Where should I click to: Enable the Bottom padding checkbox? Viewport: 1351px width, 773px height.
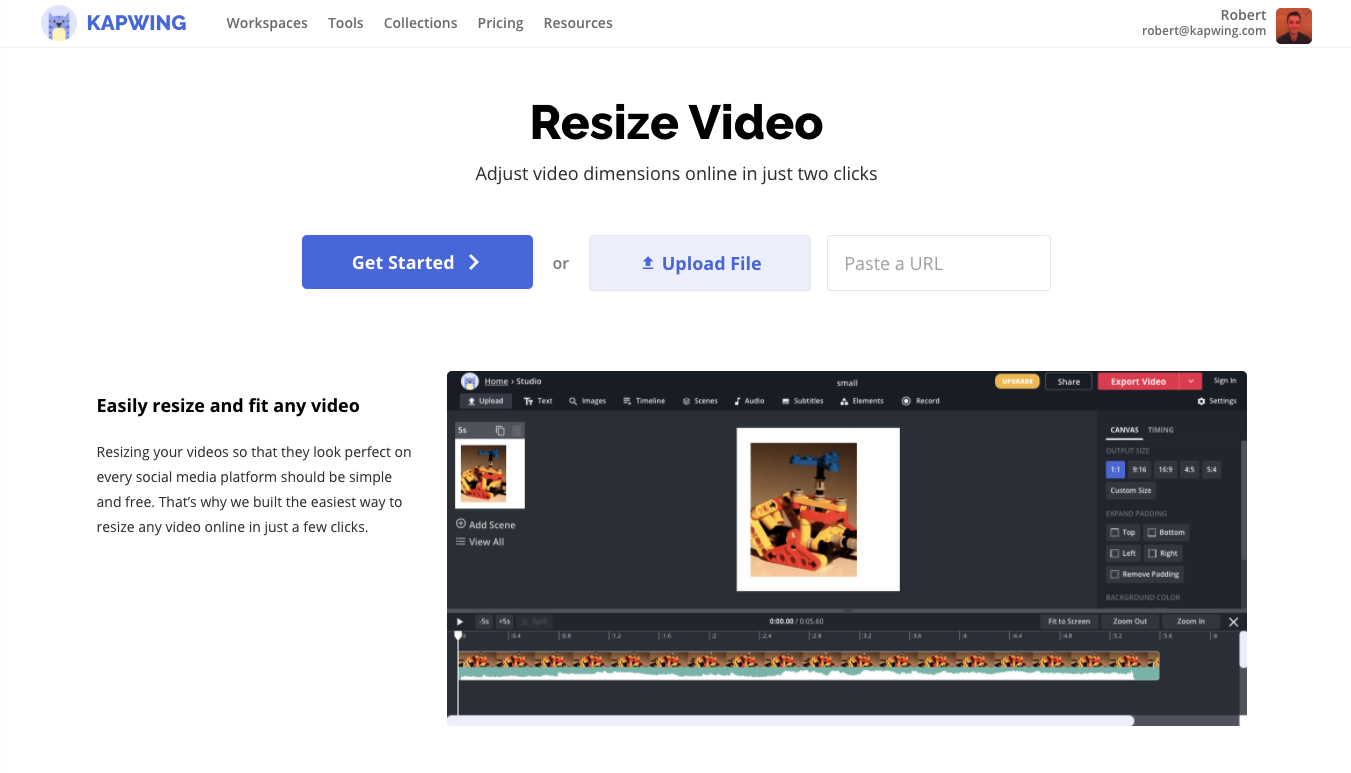[1152, 532]
